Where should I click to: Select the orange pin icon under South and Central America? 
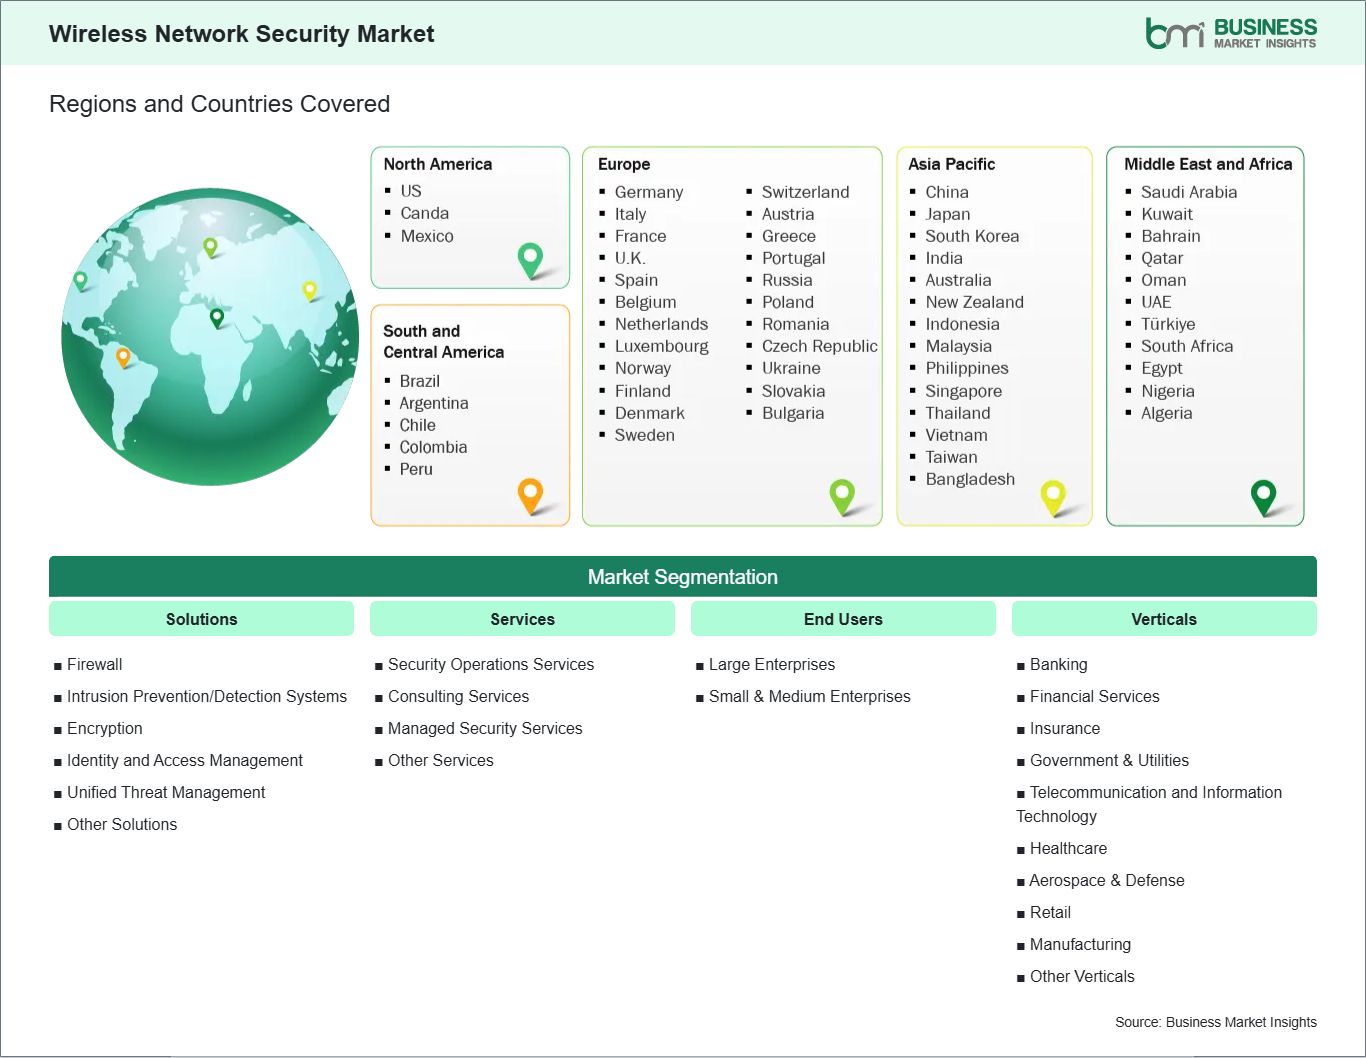click(x=529, y=494)
